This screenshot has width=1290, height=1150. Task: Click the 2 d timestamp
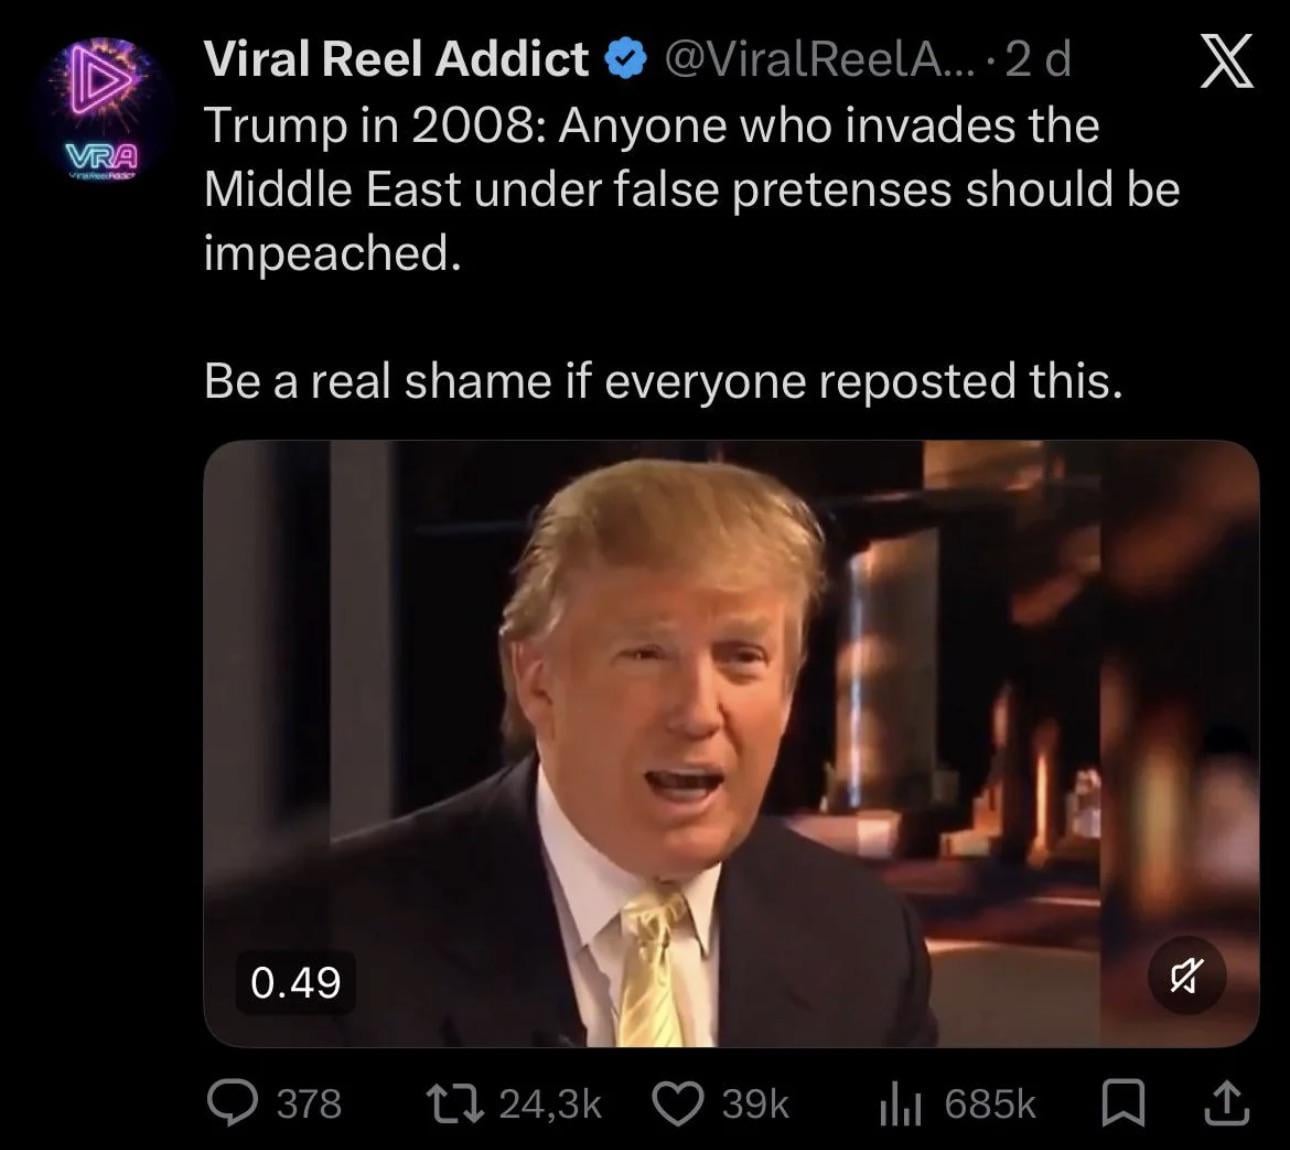[1036, 61]
